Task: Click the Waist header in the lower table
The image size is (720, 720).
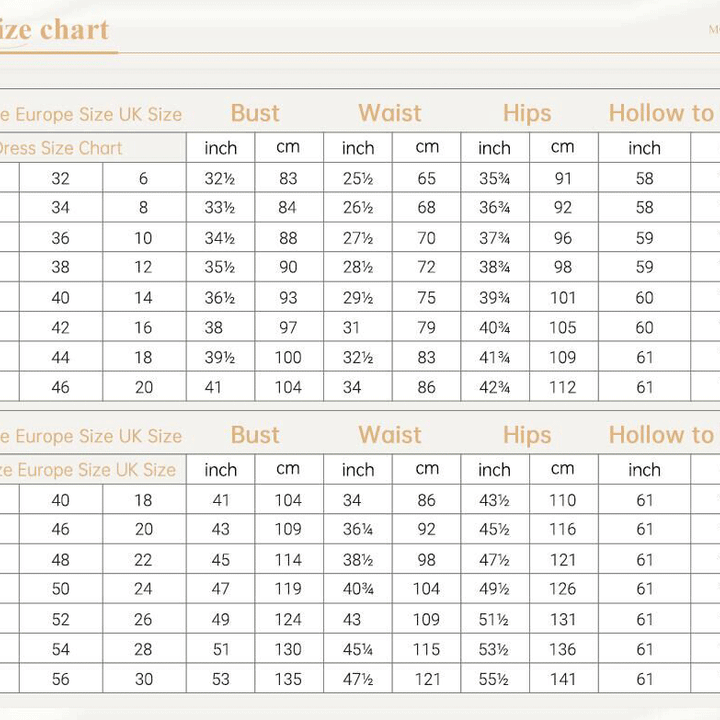Action: click(390, 435)
